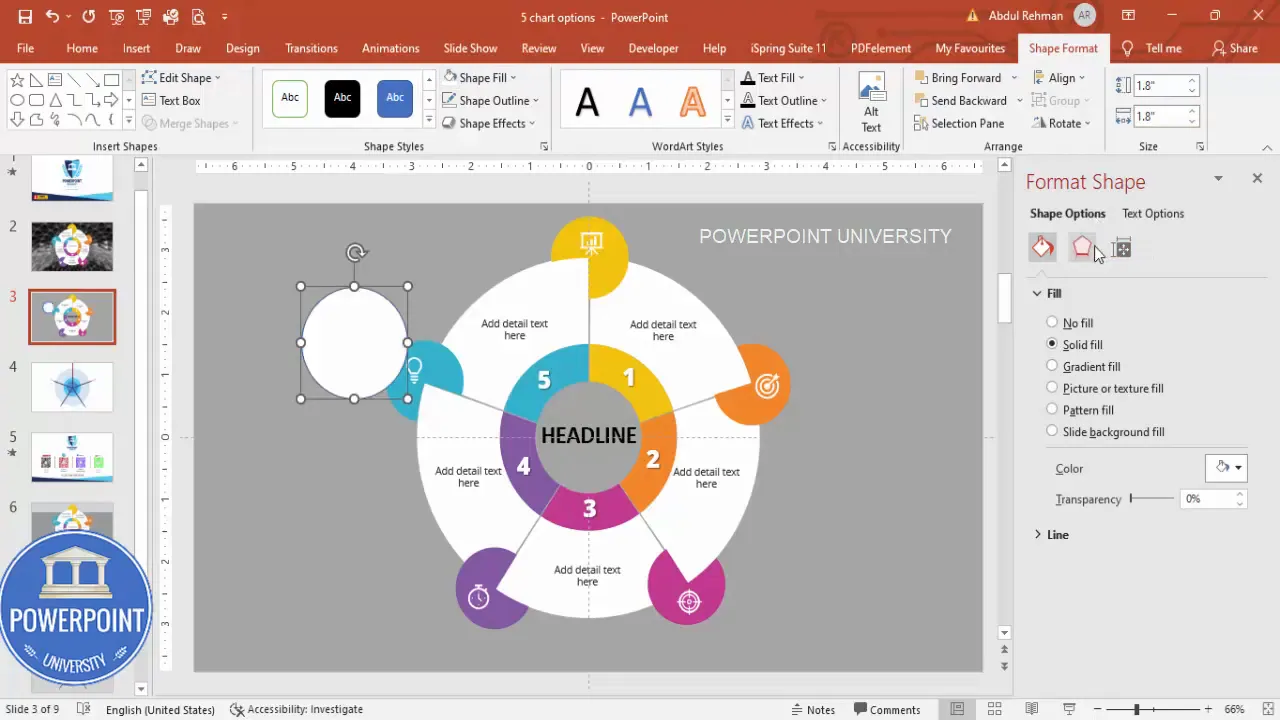This screenshot has height=720, width=1280.
Task: Choose the black A WordArt style
Action: [x=587, y=101]
